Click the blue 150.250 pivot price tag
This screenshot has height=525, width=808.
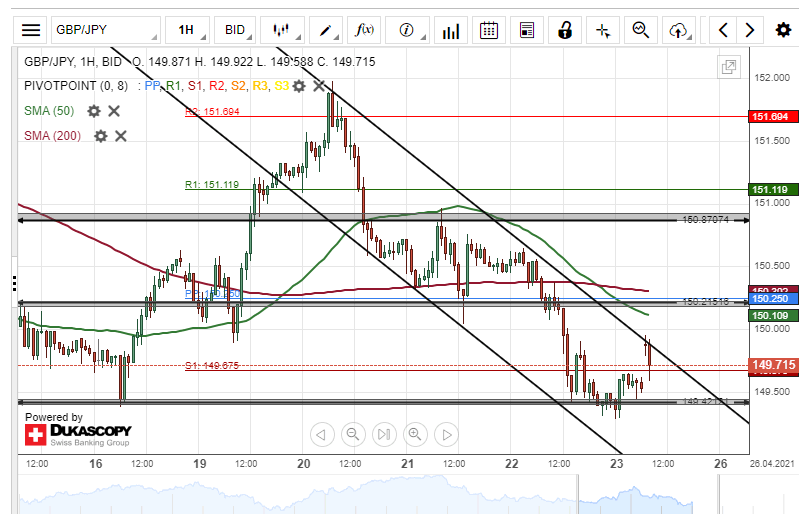tap(773, 299)
